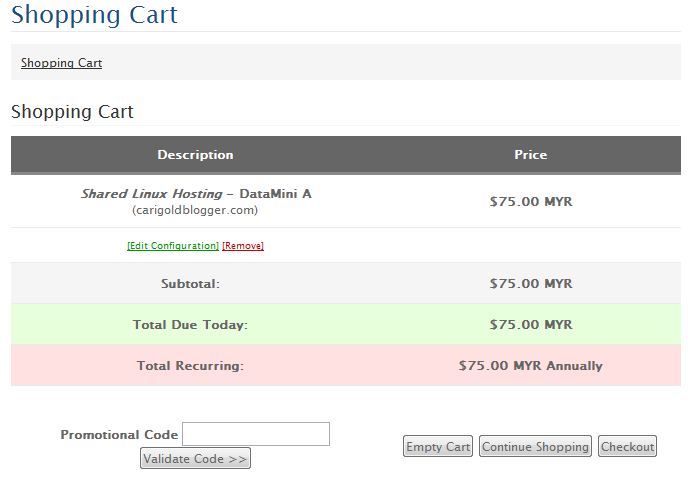Click the Subtotal amount $75.00 MYR
Viewport: 691px width, 479px height.
coord(531,283)
